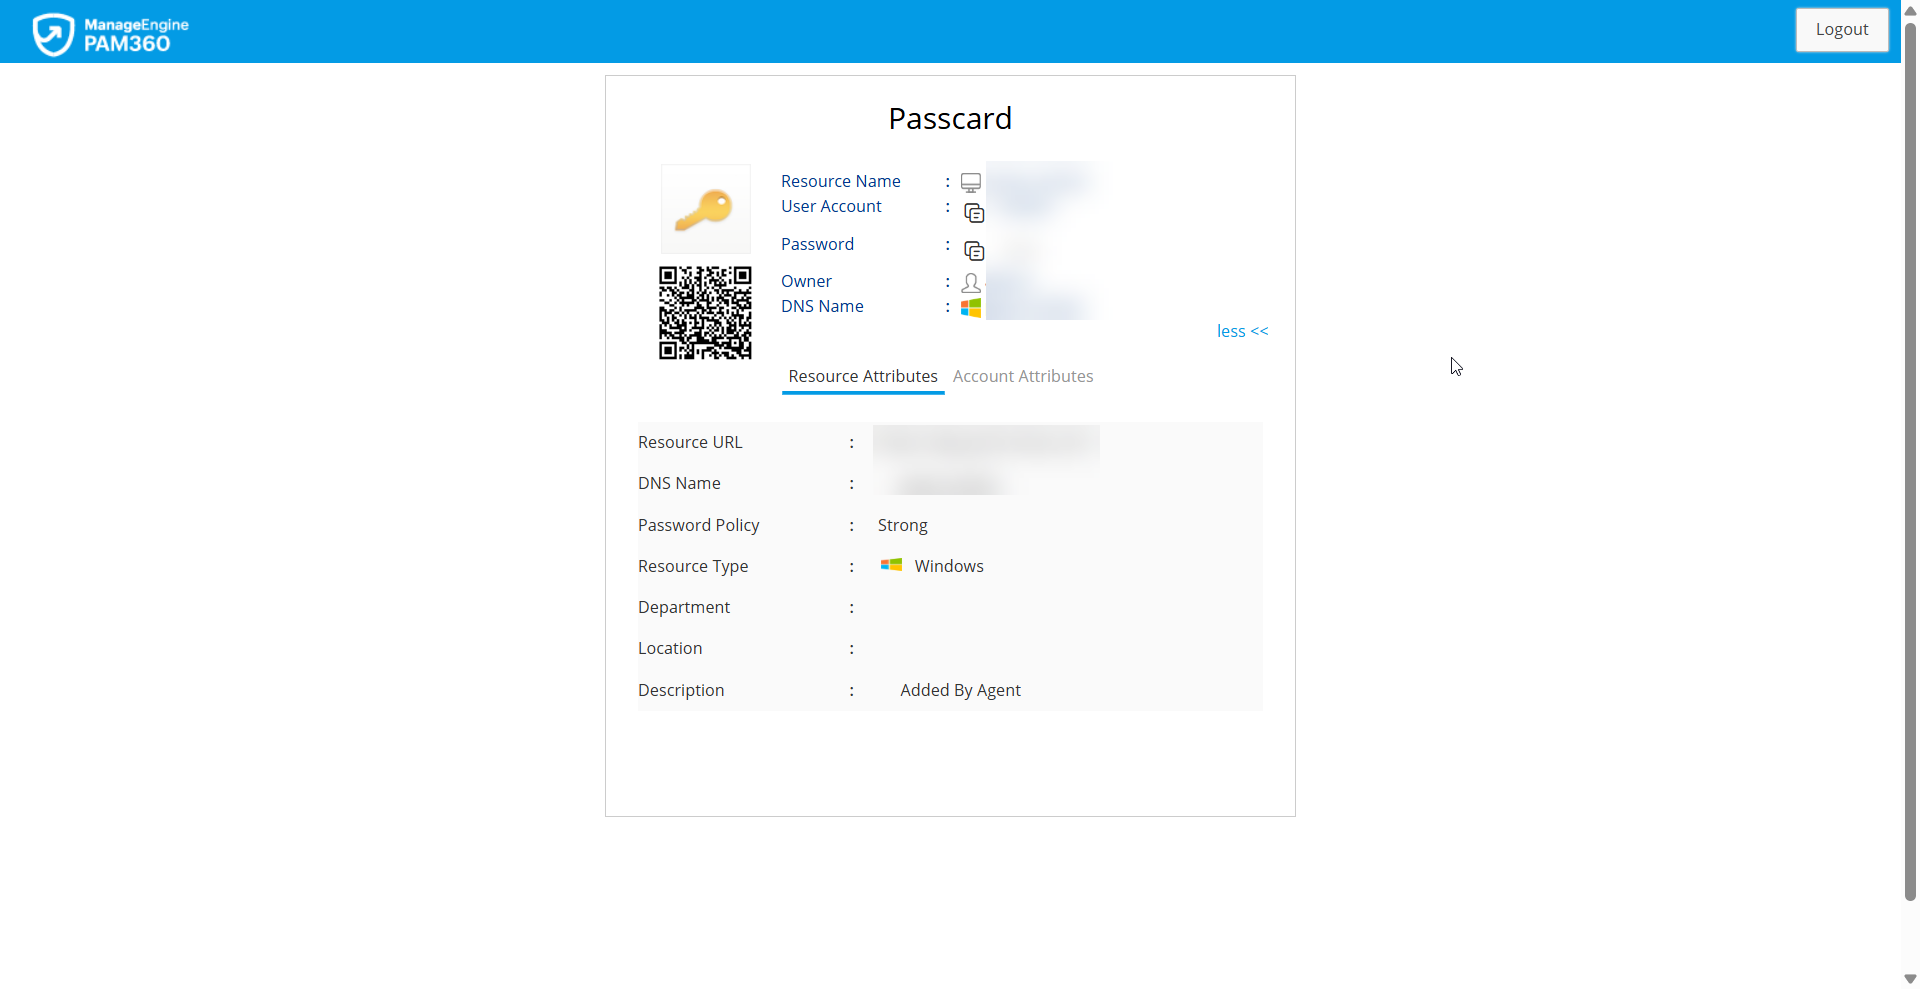Click the blurred Resource URL value
The height and width of the screenshot is (989, 1920).
point(985,441)
